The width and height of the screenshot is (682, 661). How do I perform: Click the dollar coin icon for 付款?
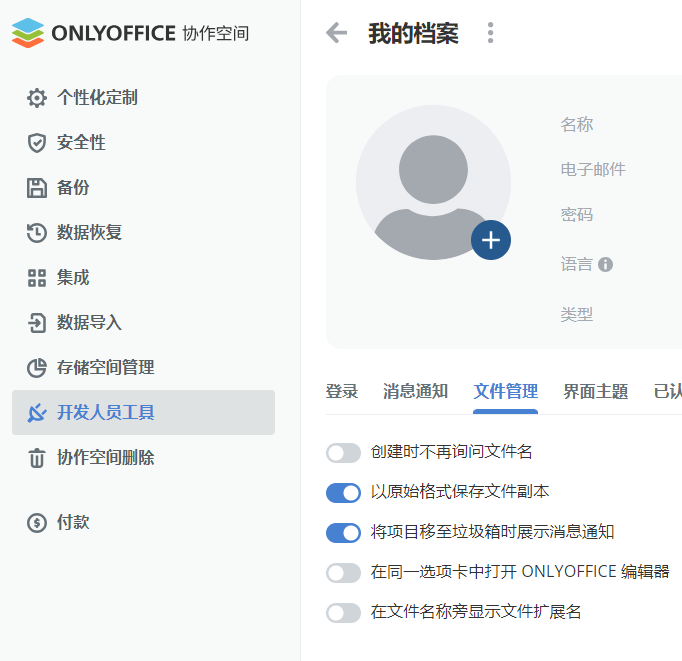(x=37, y=522)
